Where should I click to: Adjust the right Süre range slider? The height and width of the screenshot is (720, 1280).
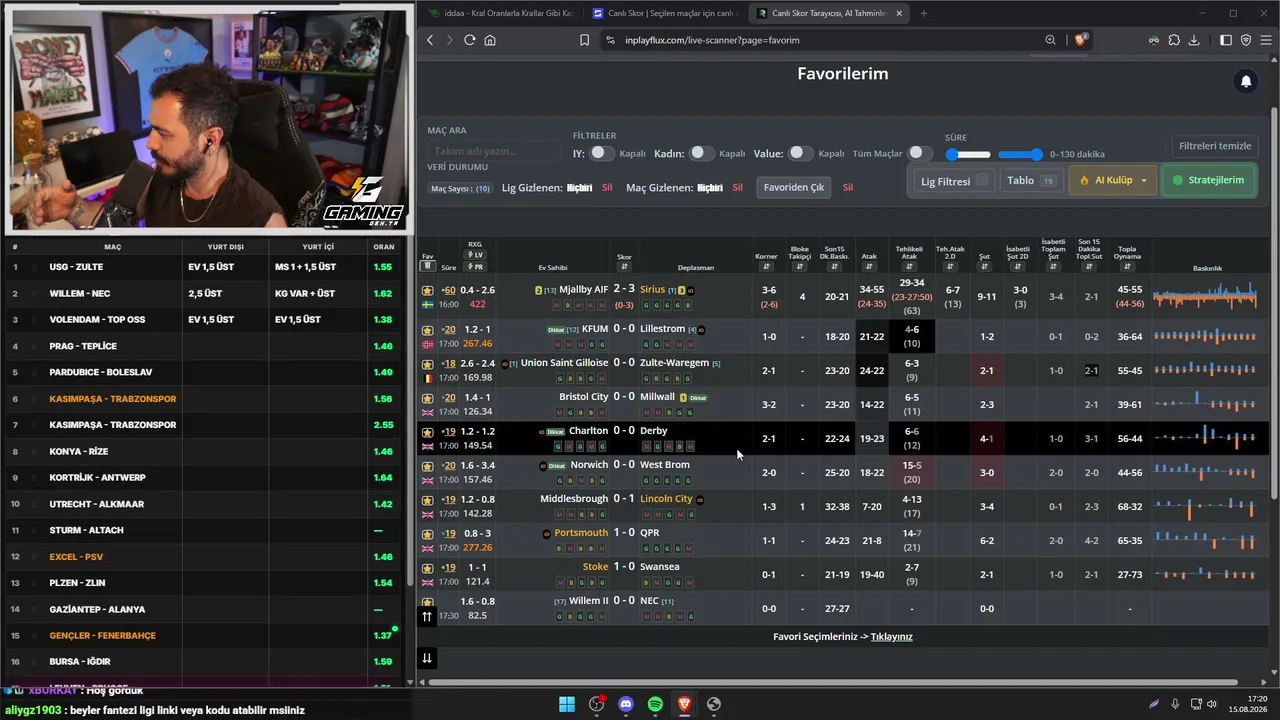point(1036,154)
